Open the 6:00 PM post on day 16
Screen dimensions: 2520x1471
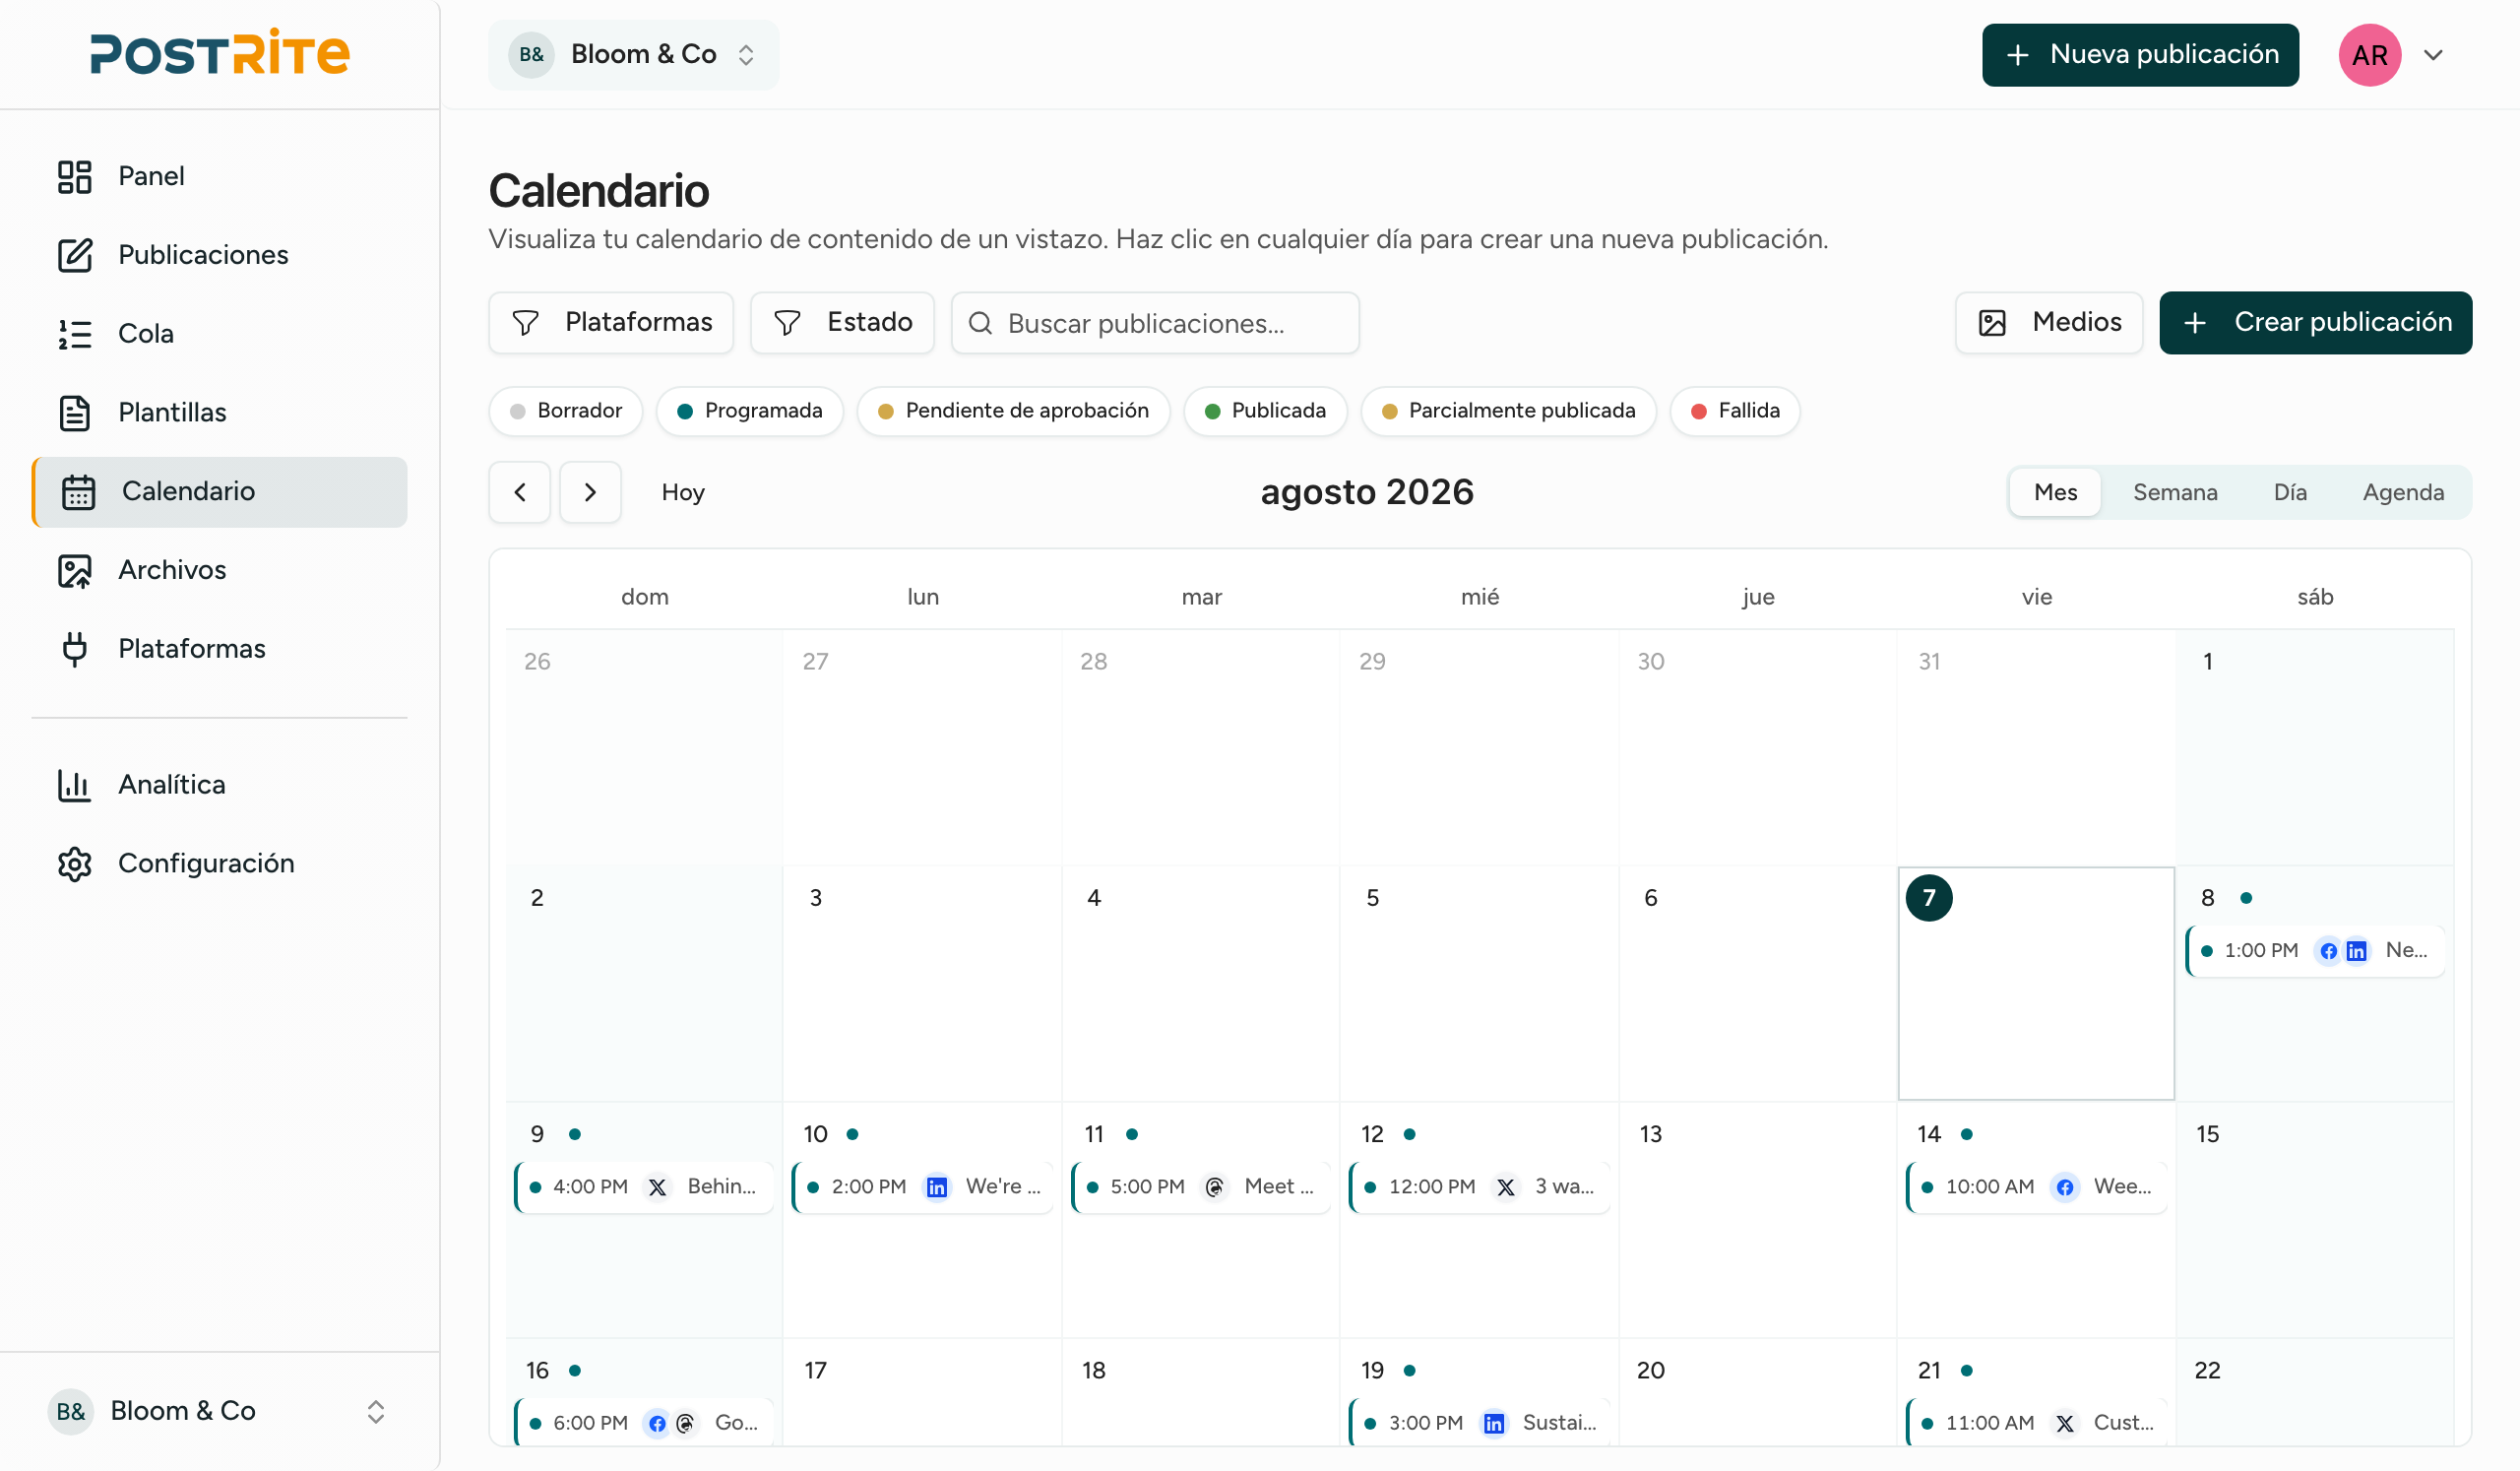pyautogui.click(x=644, y=1424)
